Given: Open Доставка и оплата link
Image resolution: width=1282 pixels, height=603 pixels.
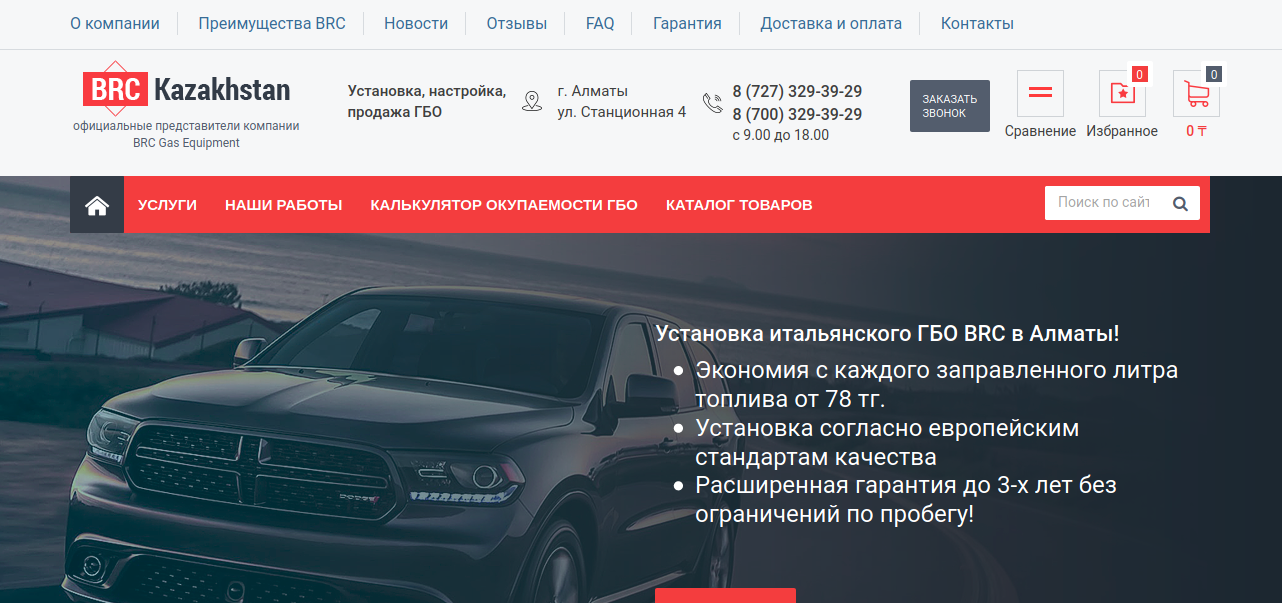Looking at the screenshot, I should click(x=831, y=23).
